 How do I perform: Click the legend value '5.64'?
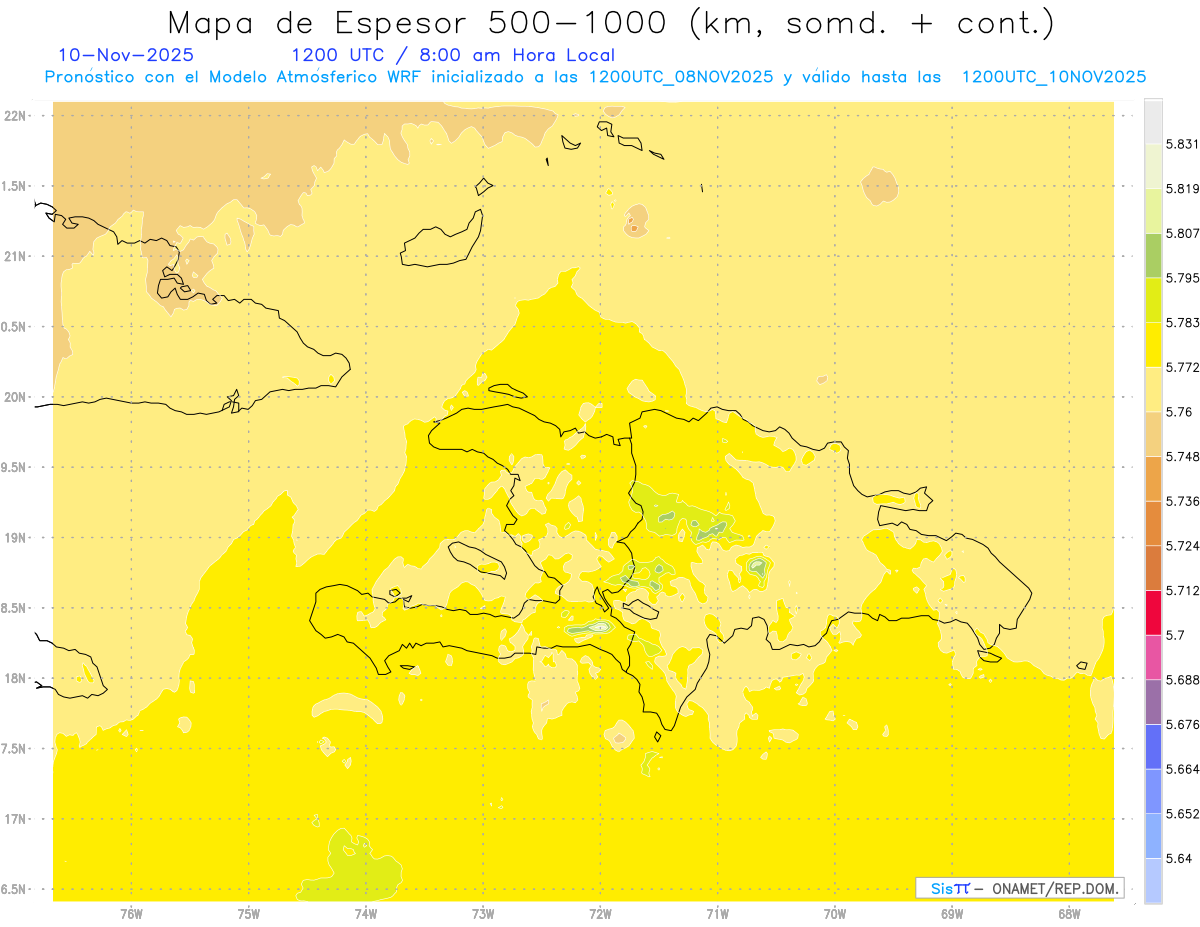1179,858
